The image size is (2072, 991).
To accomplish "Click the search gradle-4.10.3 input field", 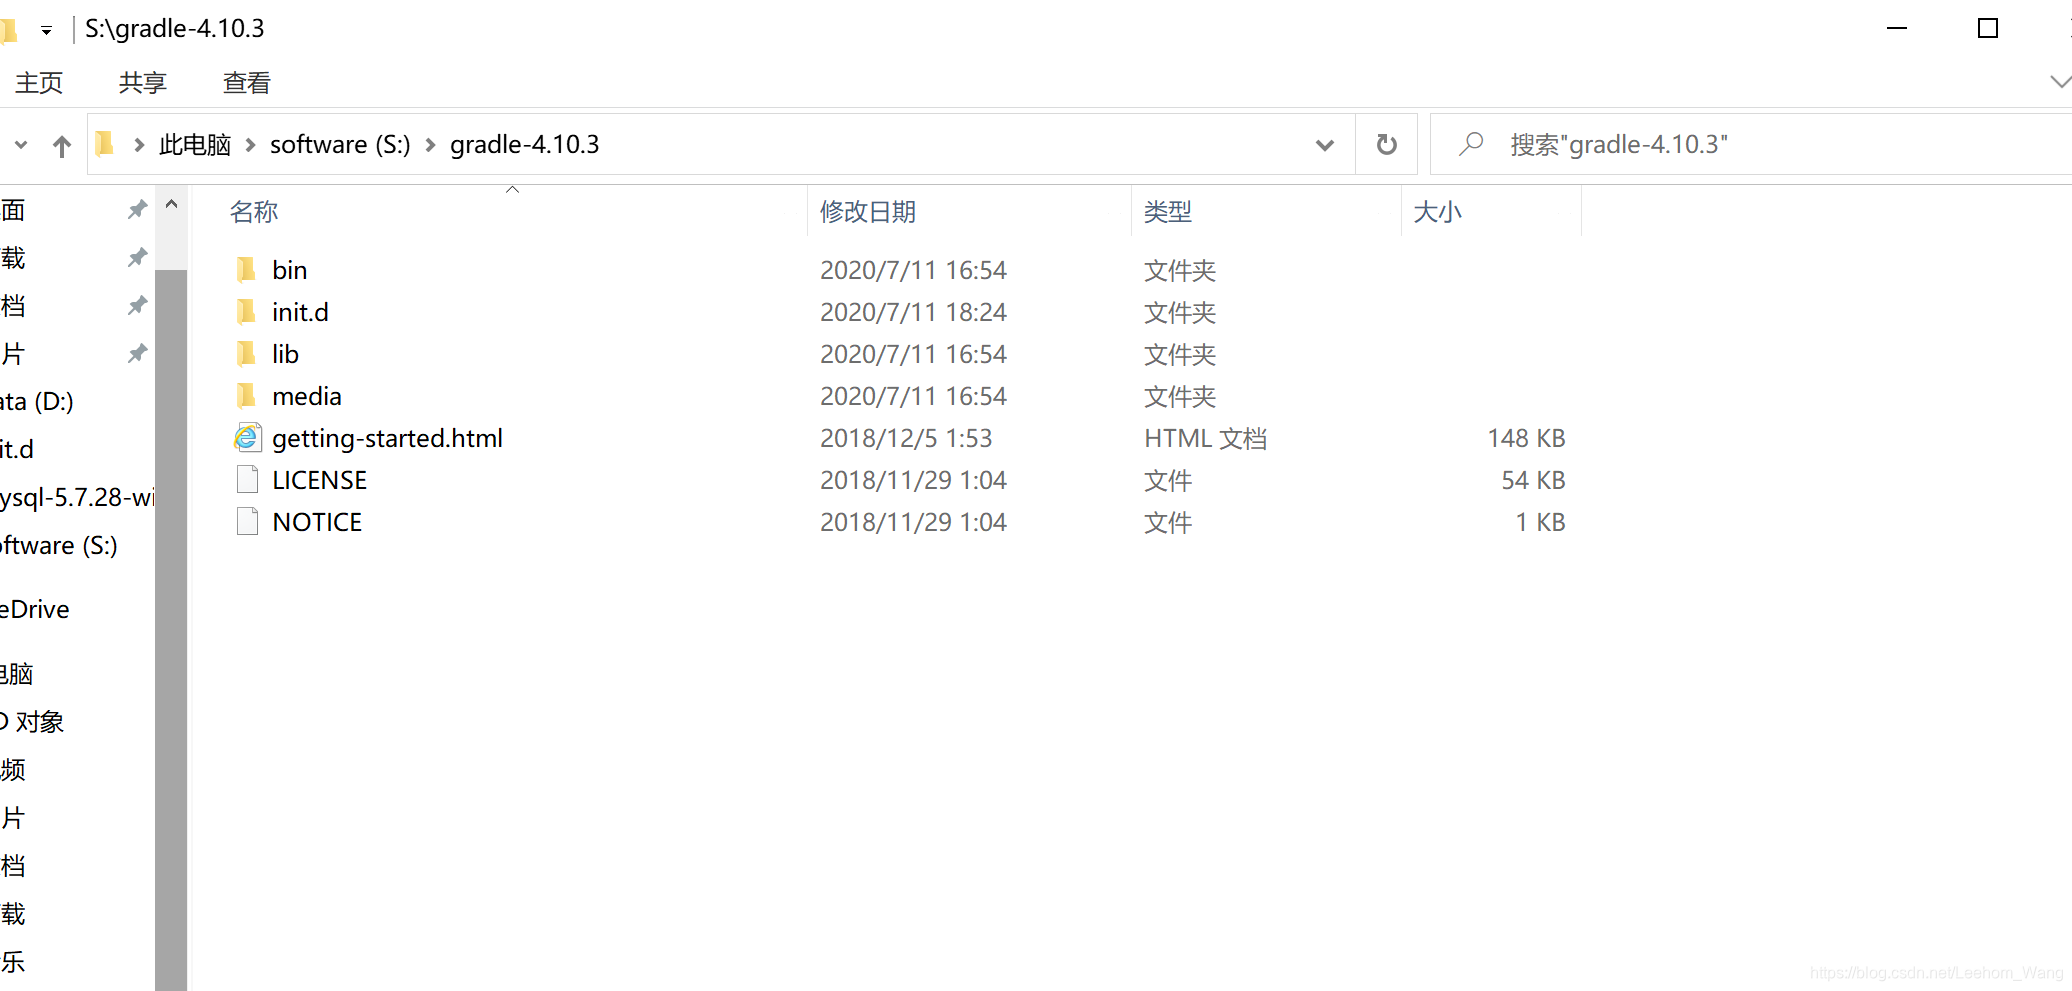I will pyautogui.click(x=1751, y=145).
